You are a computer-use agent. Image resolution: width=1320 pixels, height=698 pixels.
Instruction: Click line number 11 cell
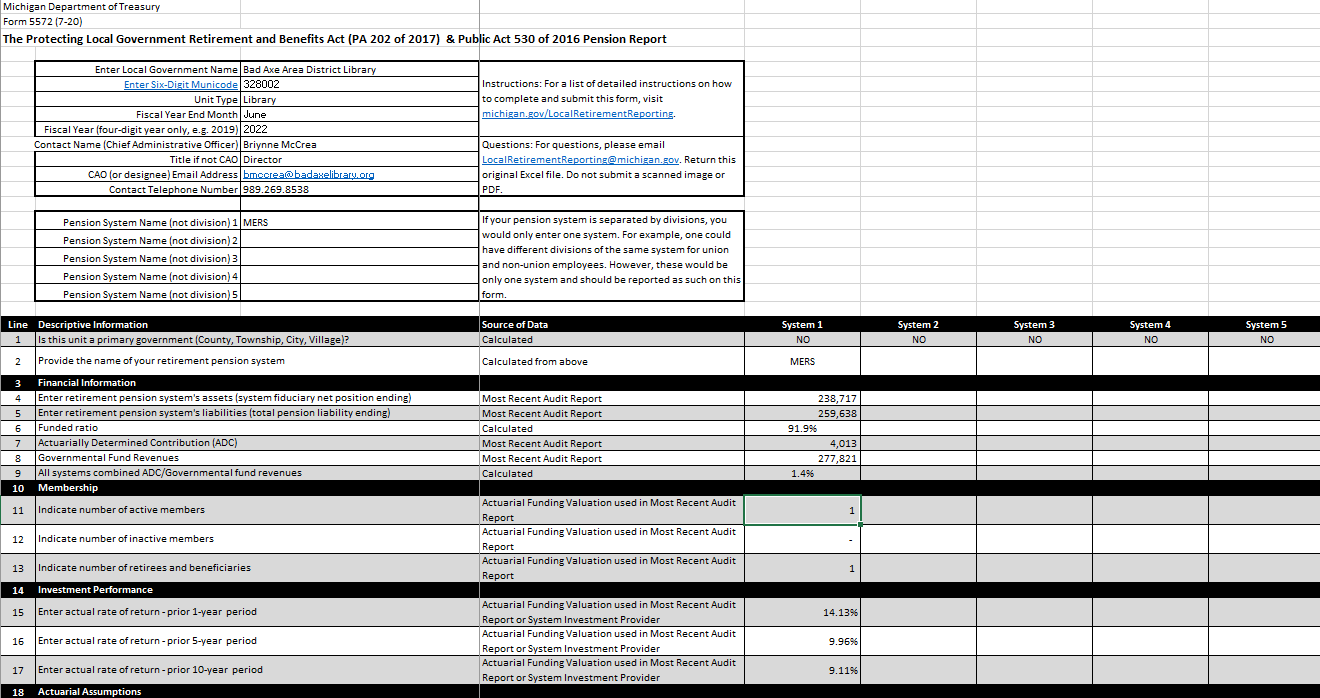(x=18, y=509)
